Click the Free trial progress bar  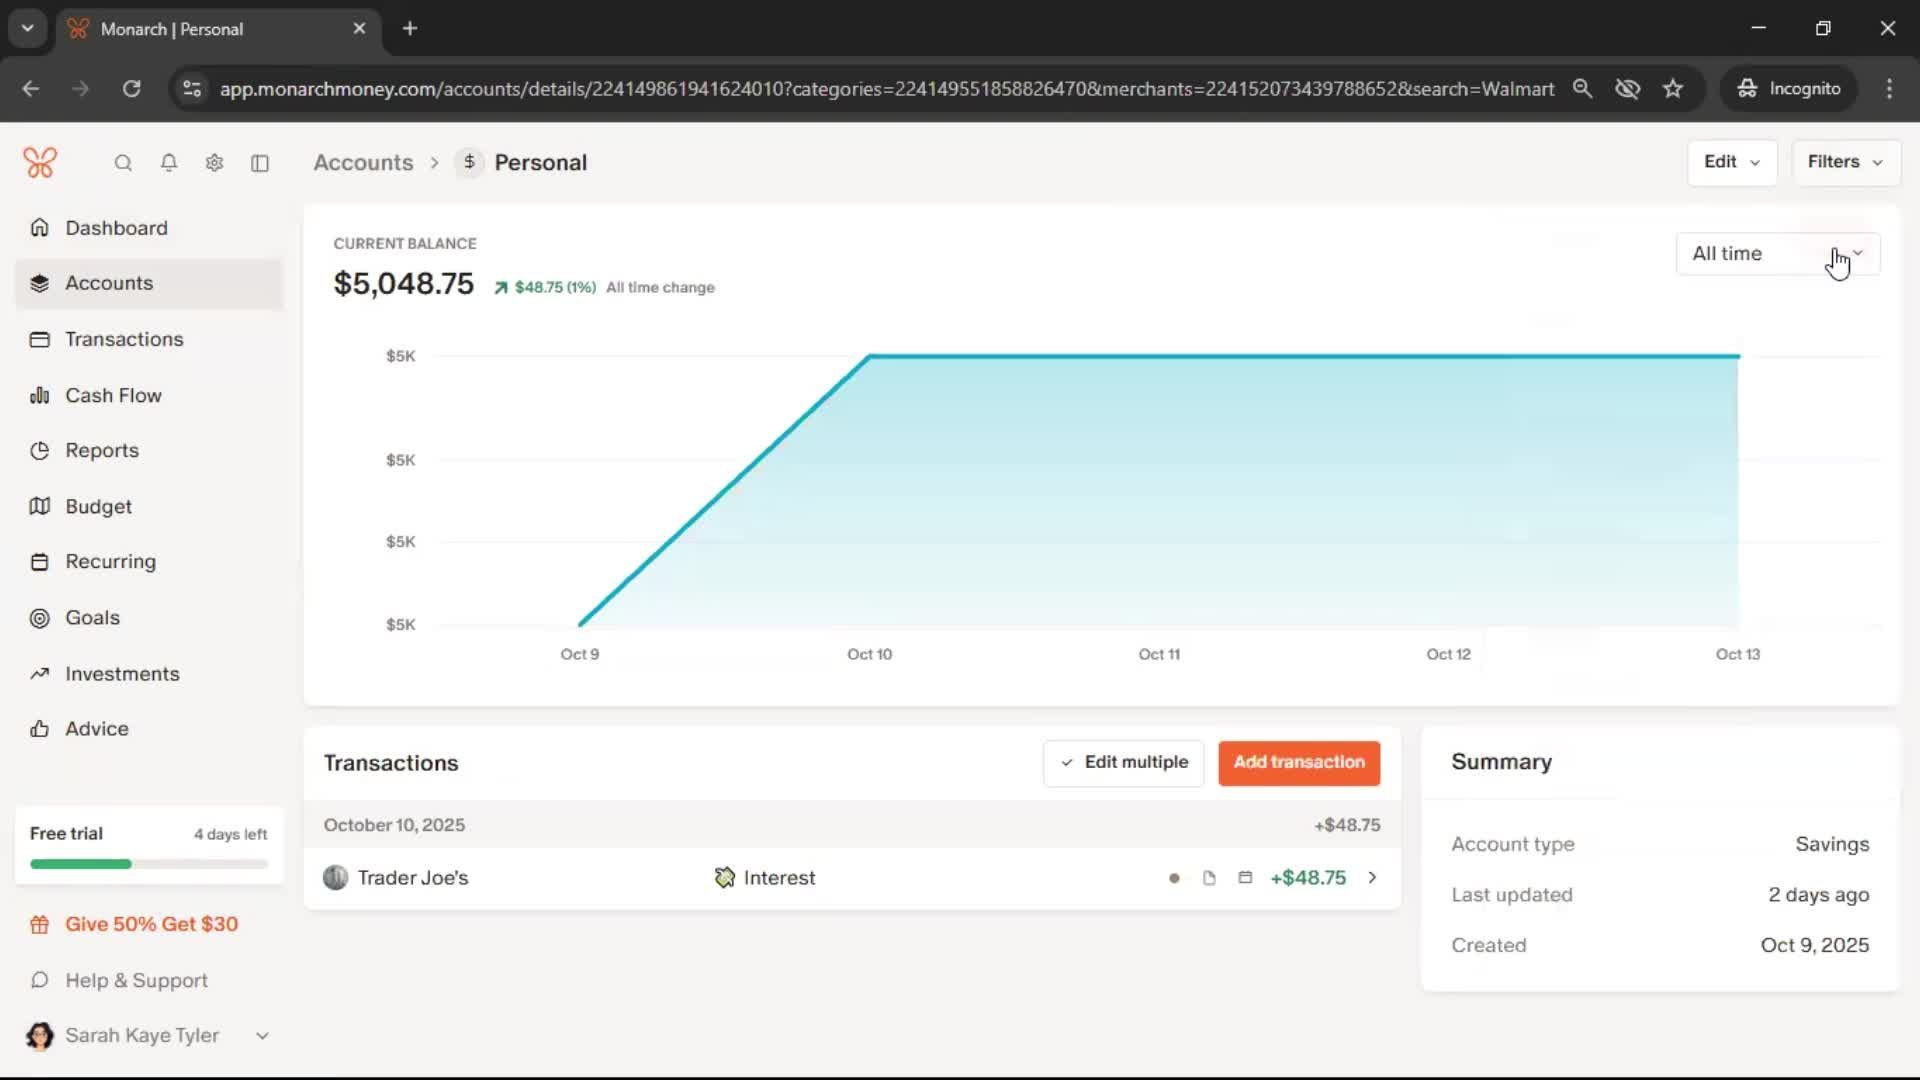point(149,864)
